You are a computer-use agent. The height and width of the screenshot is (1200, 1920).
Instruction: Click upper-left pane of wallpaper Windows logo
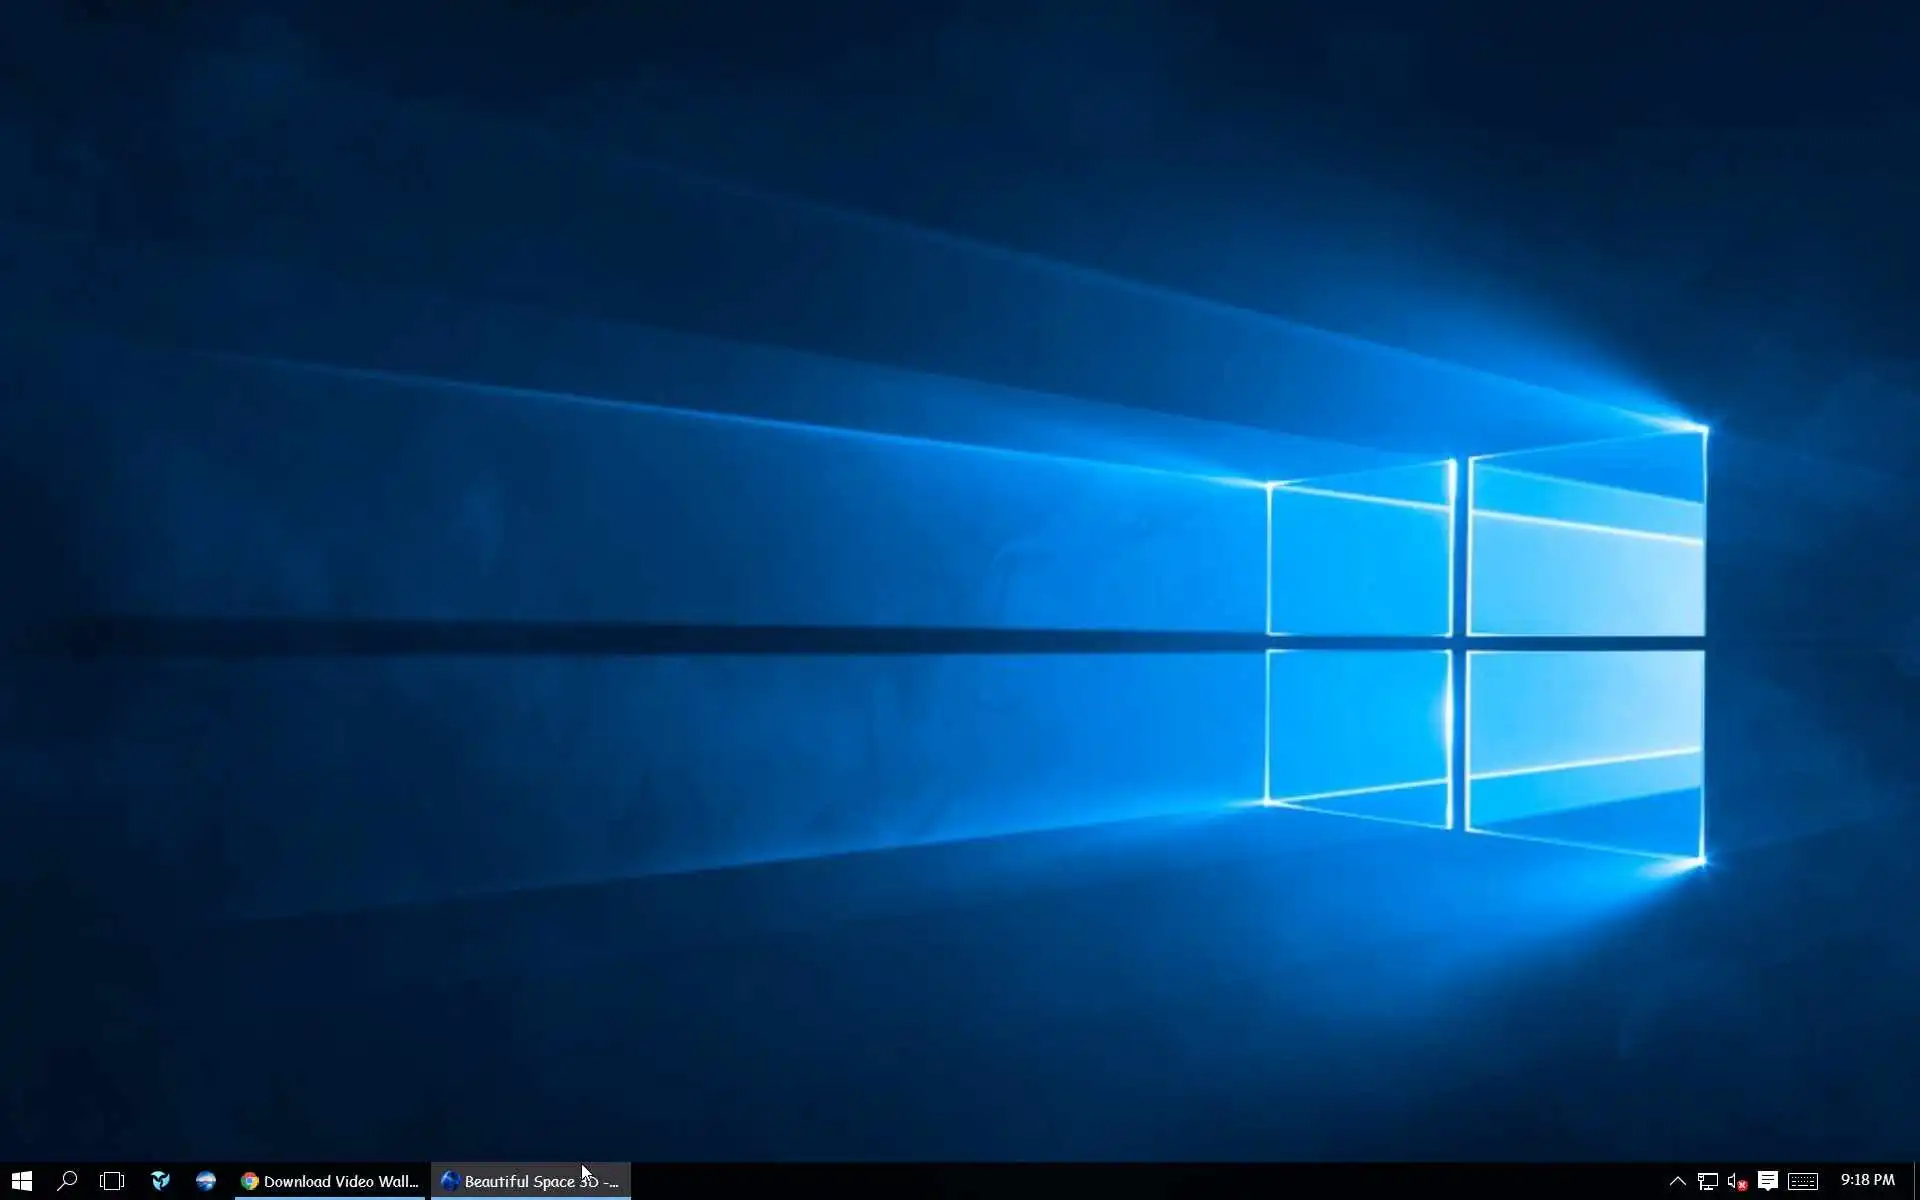1358,565
